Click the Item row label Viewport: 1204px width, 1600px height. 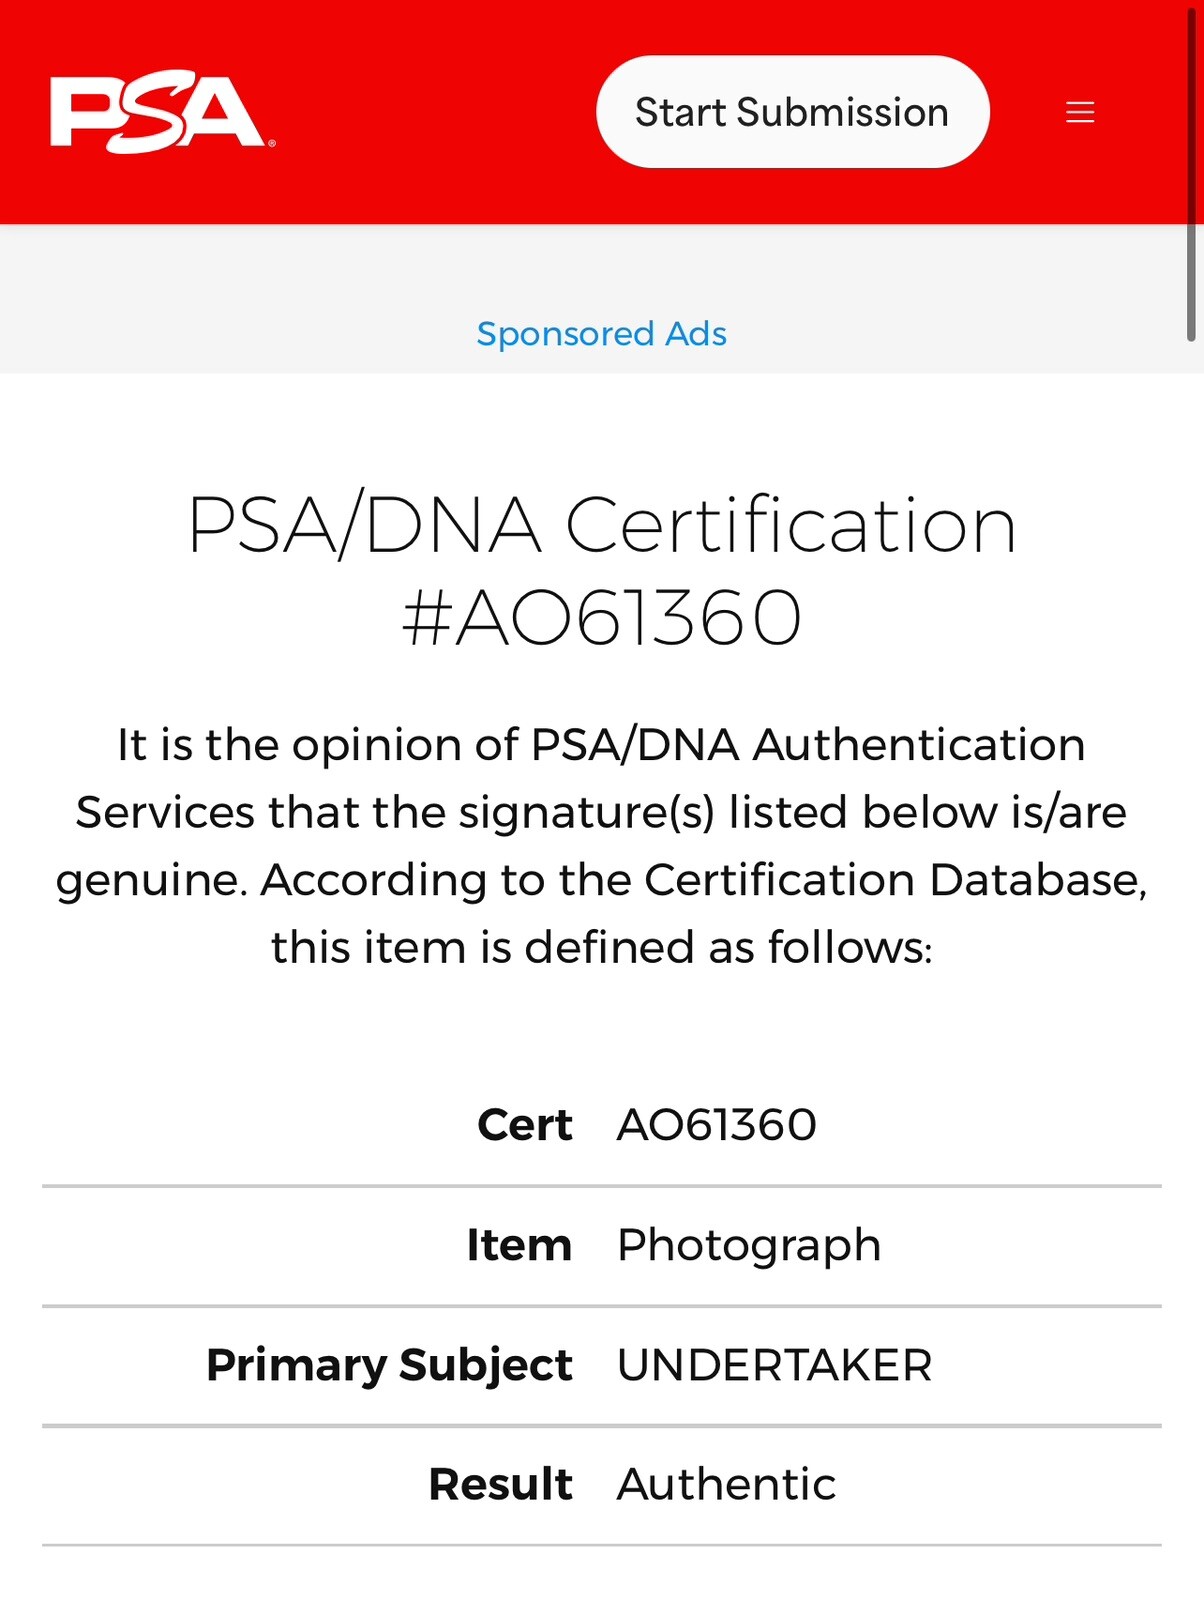tap(519, 1245)
